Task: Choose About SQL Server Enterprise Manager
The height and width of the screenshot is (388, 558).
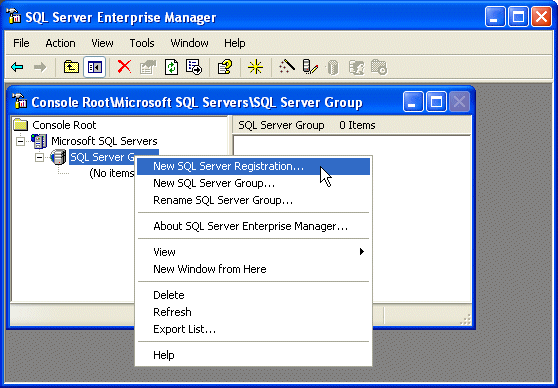Action: point(253,226)
